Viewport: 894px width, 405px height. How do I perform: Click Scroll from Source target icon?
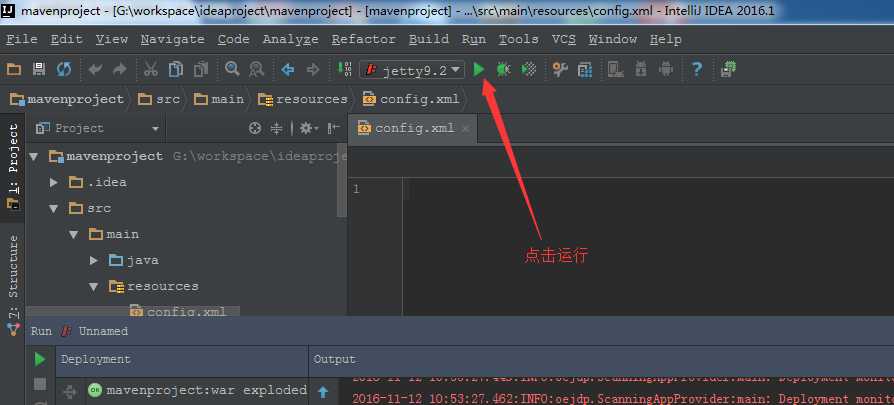[x=255, y=128]
